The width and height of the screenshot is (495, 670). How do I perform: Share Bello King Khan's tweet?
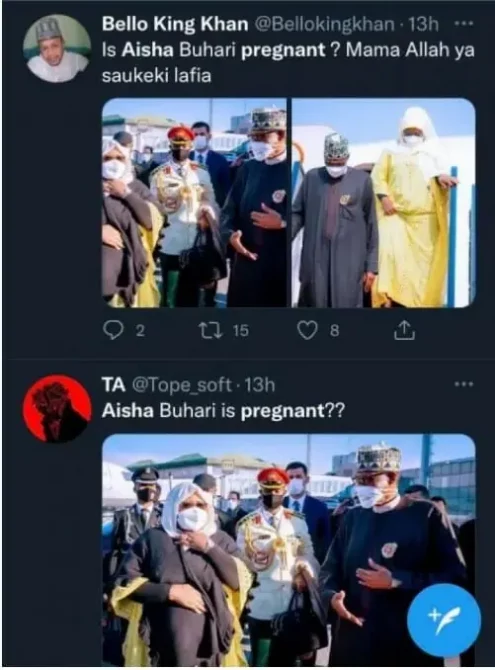pyautogui.click(x=404, y=330)
